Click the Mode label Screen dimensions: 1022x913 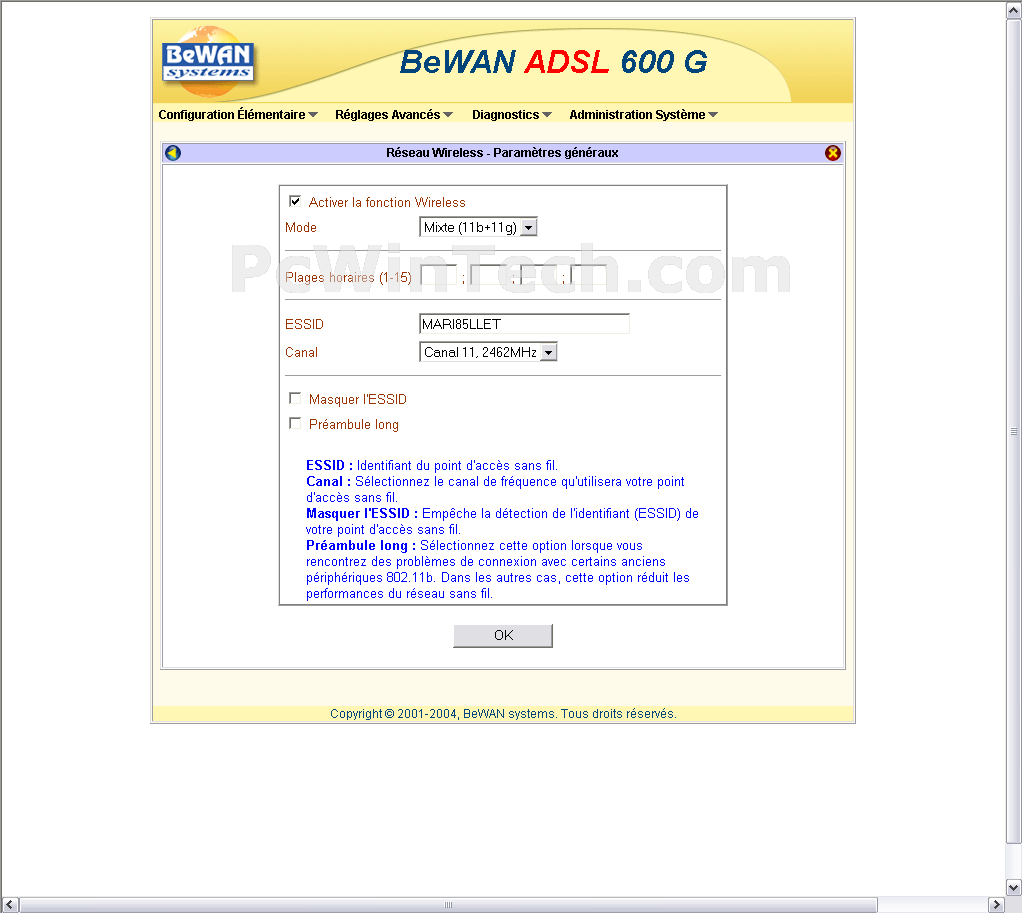click(300, 227)
